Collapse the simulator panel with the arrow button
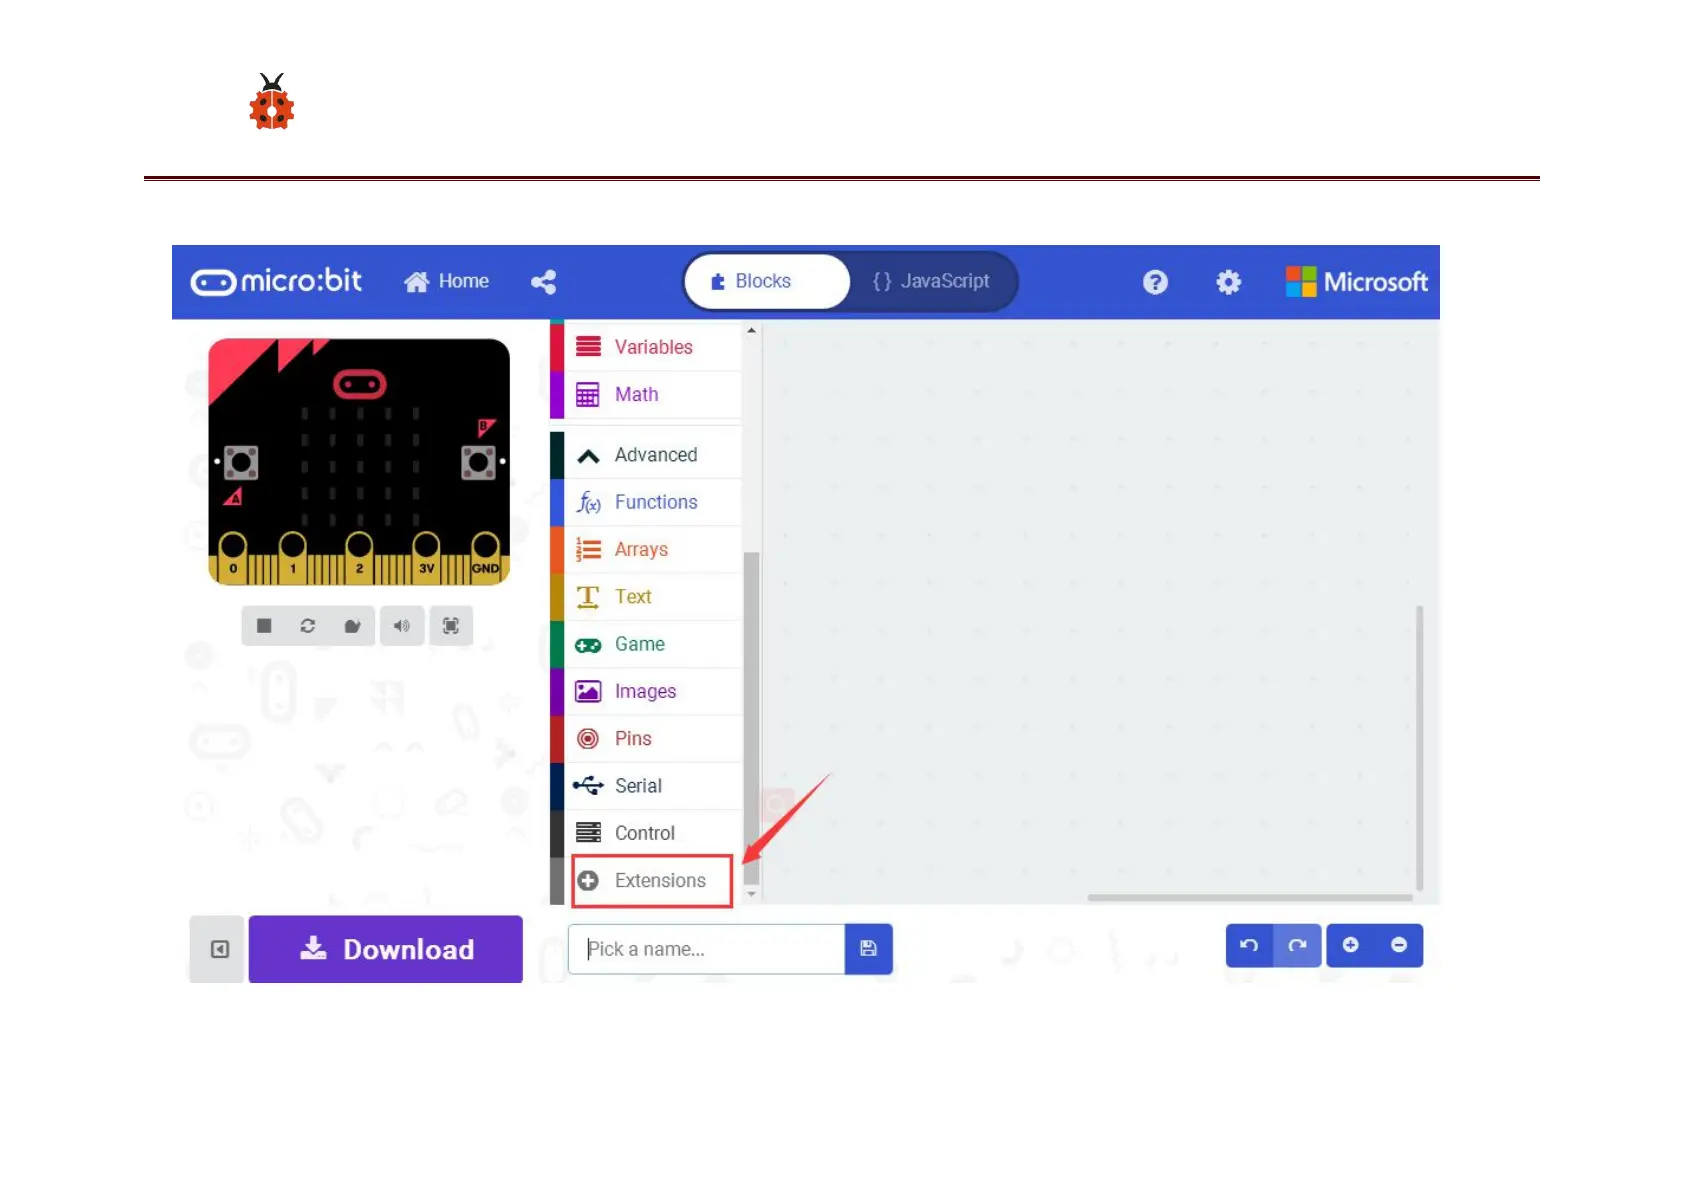The image size is (1684, 1191). tap(219, 949)
